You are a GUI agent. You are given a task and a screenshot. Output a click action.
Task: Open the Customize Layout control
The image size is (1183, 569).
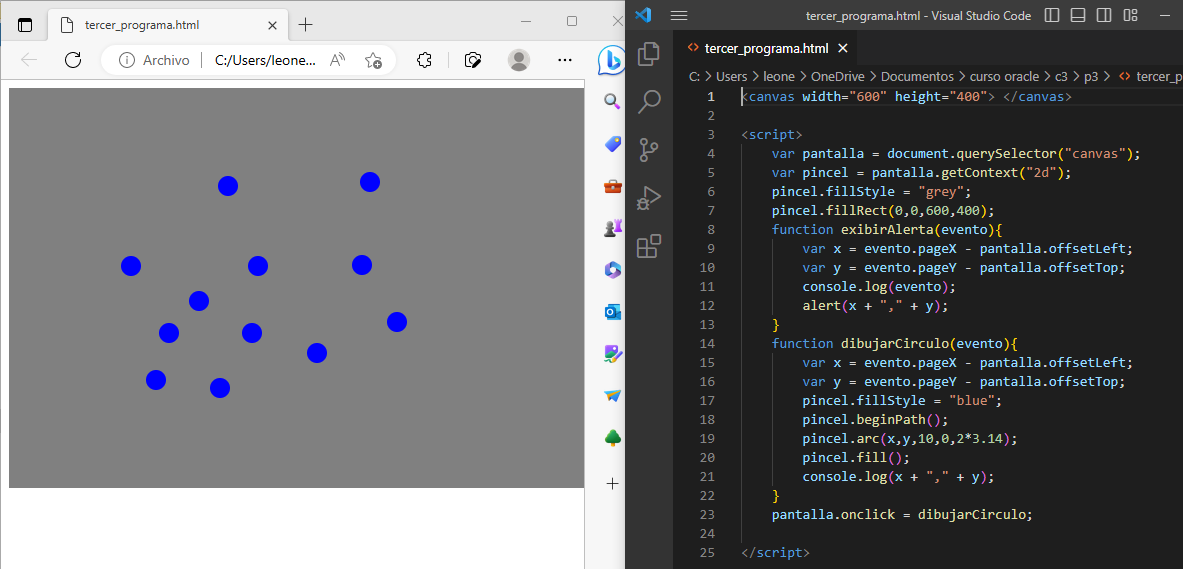1129,15
